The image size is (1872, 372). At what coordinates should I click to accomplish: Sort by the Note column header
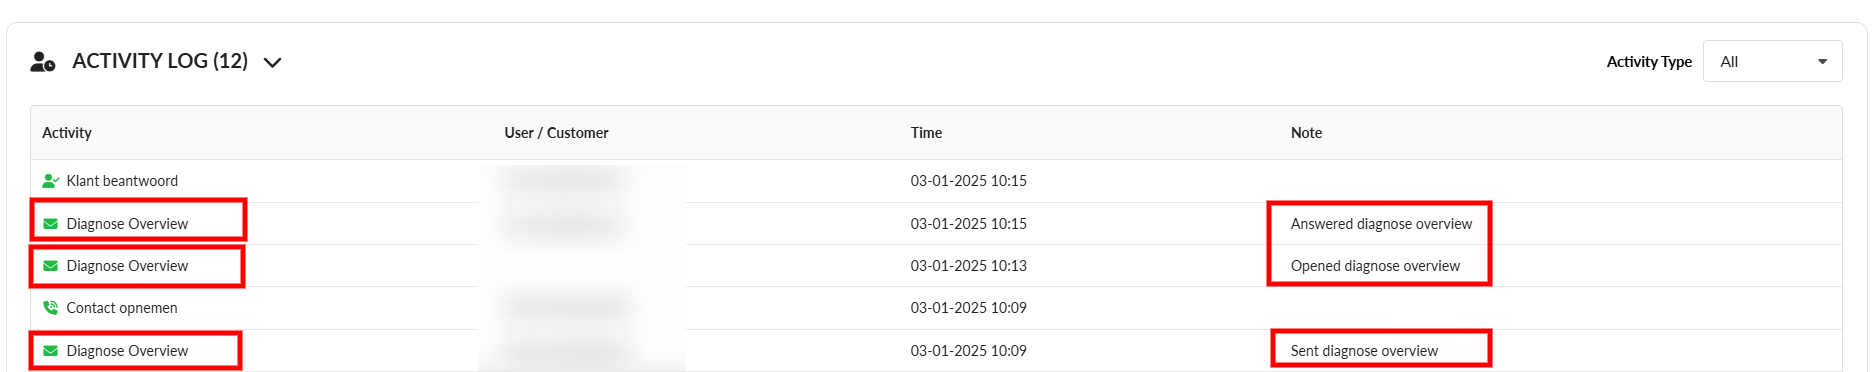1306,133
